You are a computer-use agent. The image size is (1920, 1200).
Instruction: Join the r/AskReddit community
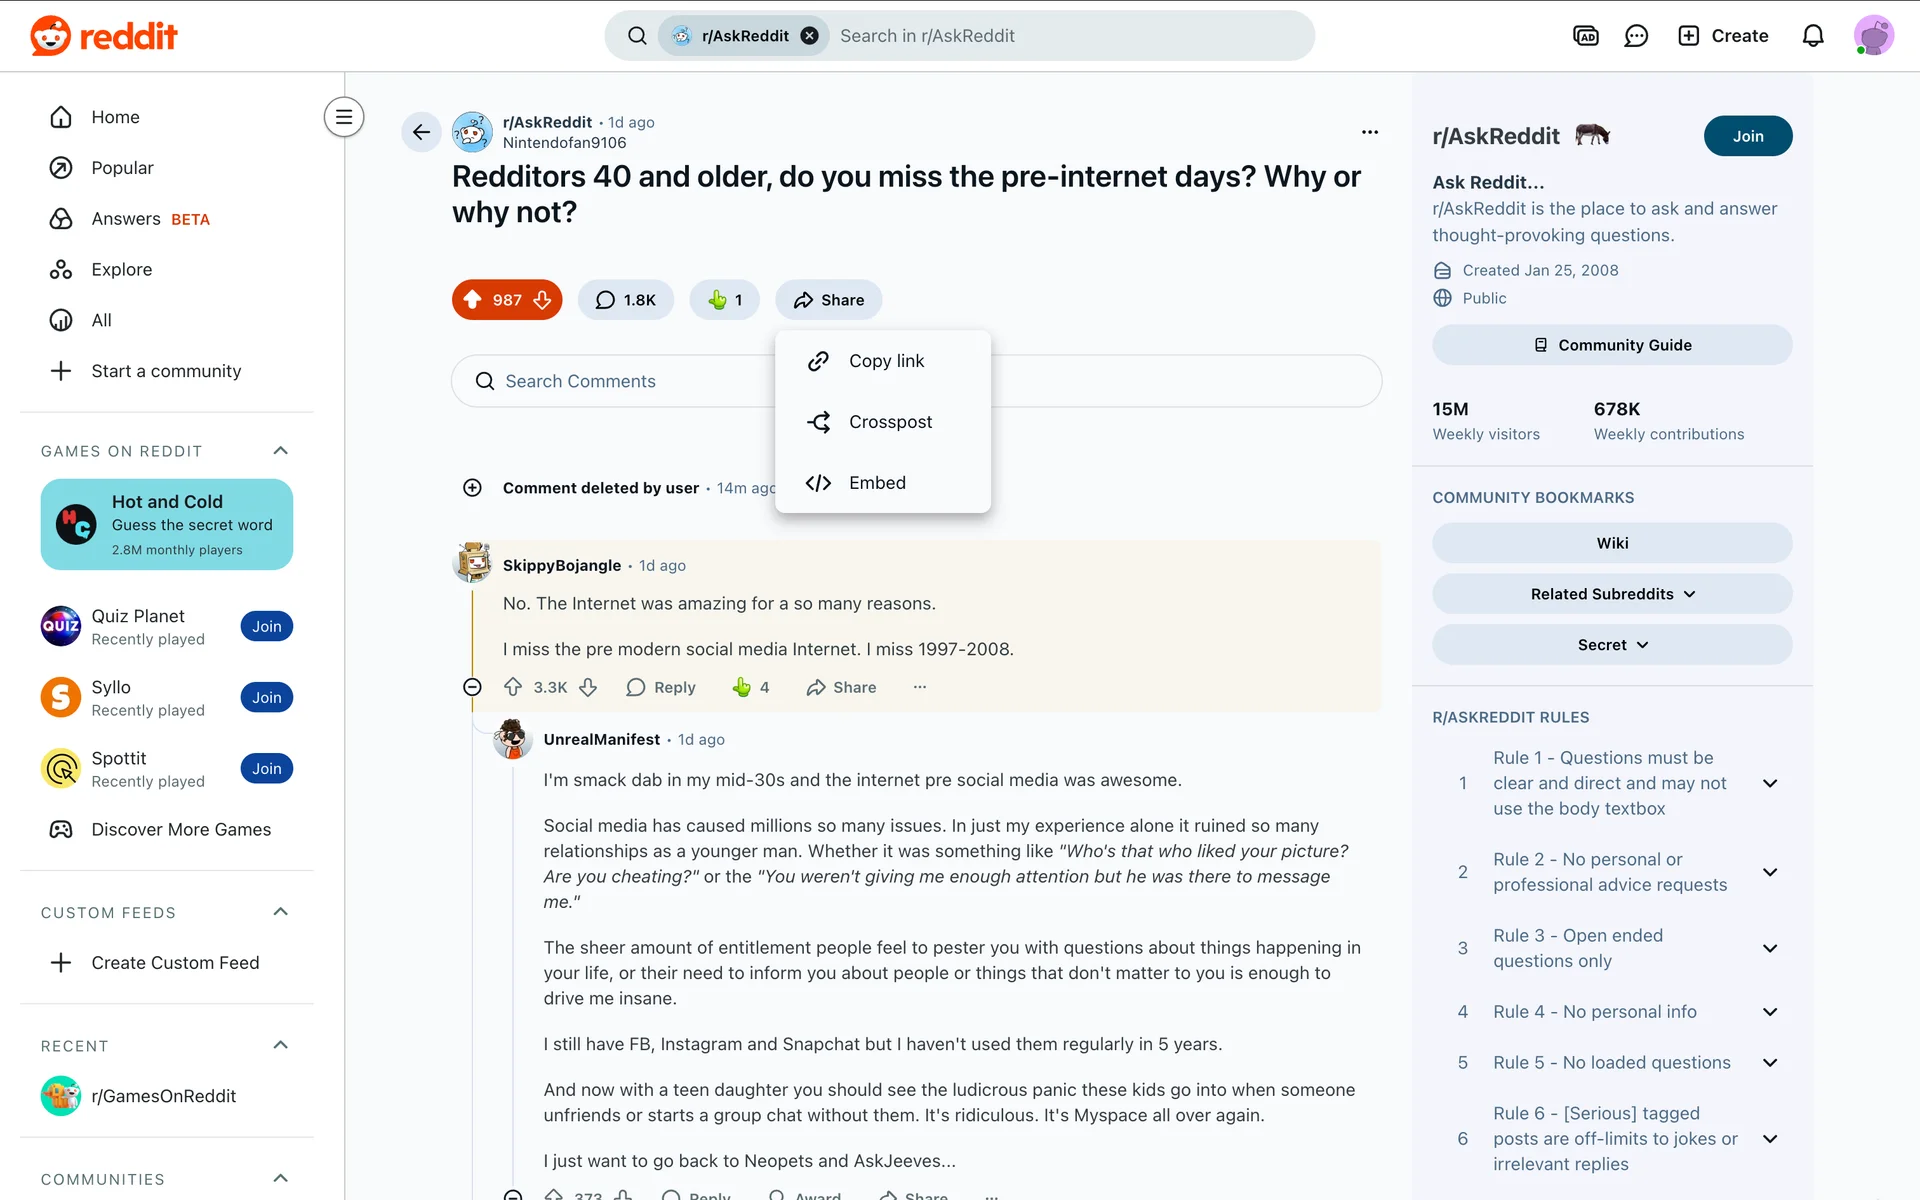(1748, 136)
